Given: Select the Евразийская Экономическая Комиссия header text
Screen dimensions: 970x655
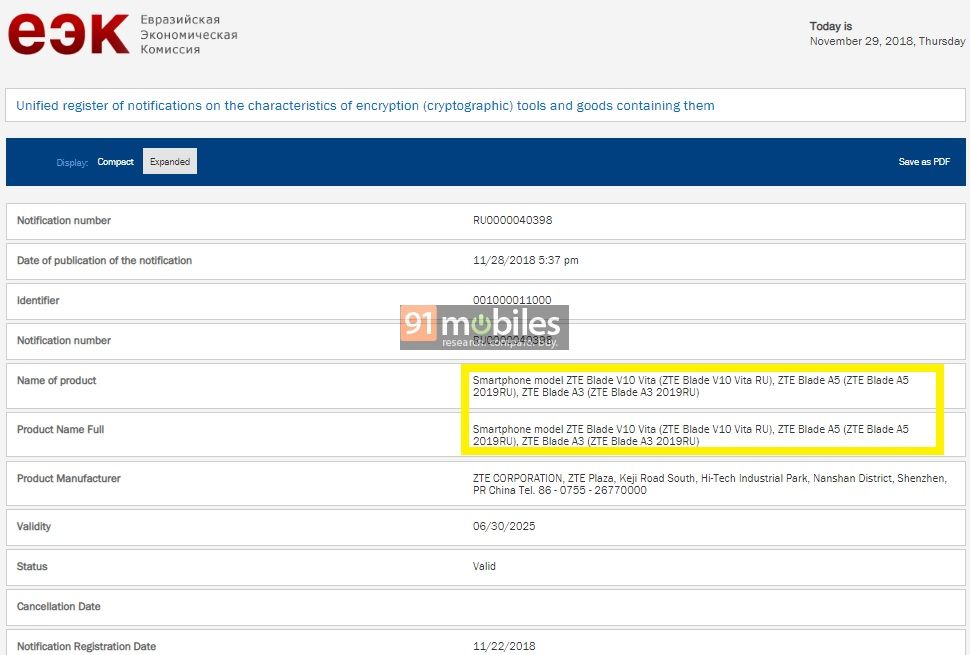Looking at the screenshot, I should point(189,35).
